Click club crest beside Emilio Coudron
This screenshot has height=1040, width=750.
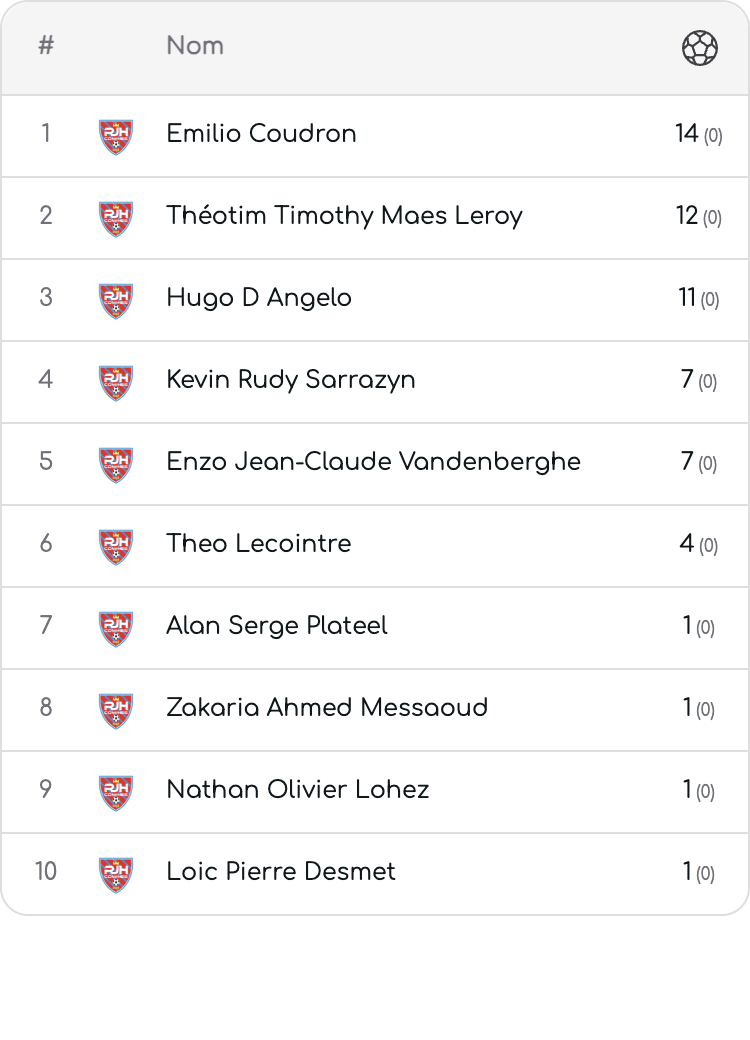pos(116,137)
